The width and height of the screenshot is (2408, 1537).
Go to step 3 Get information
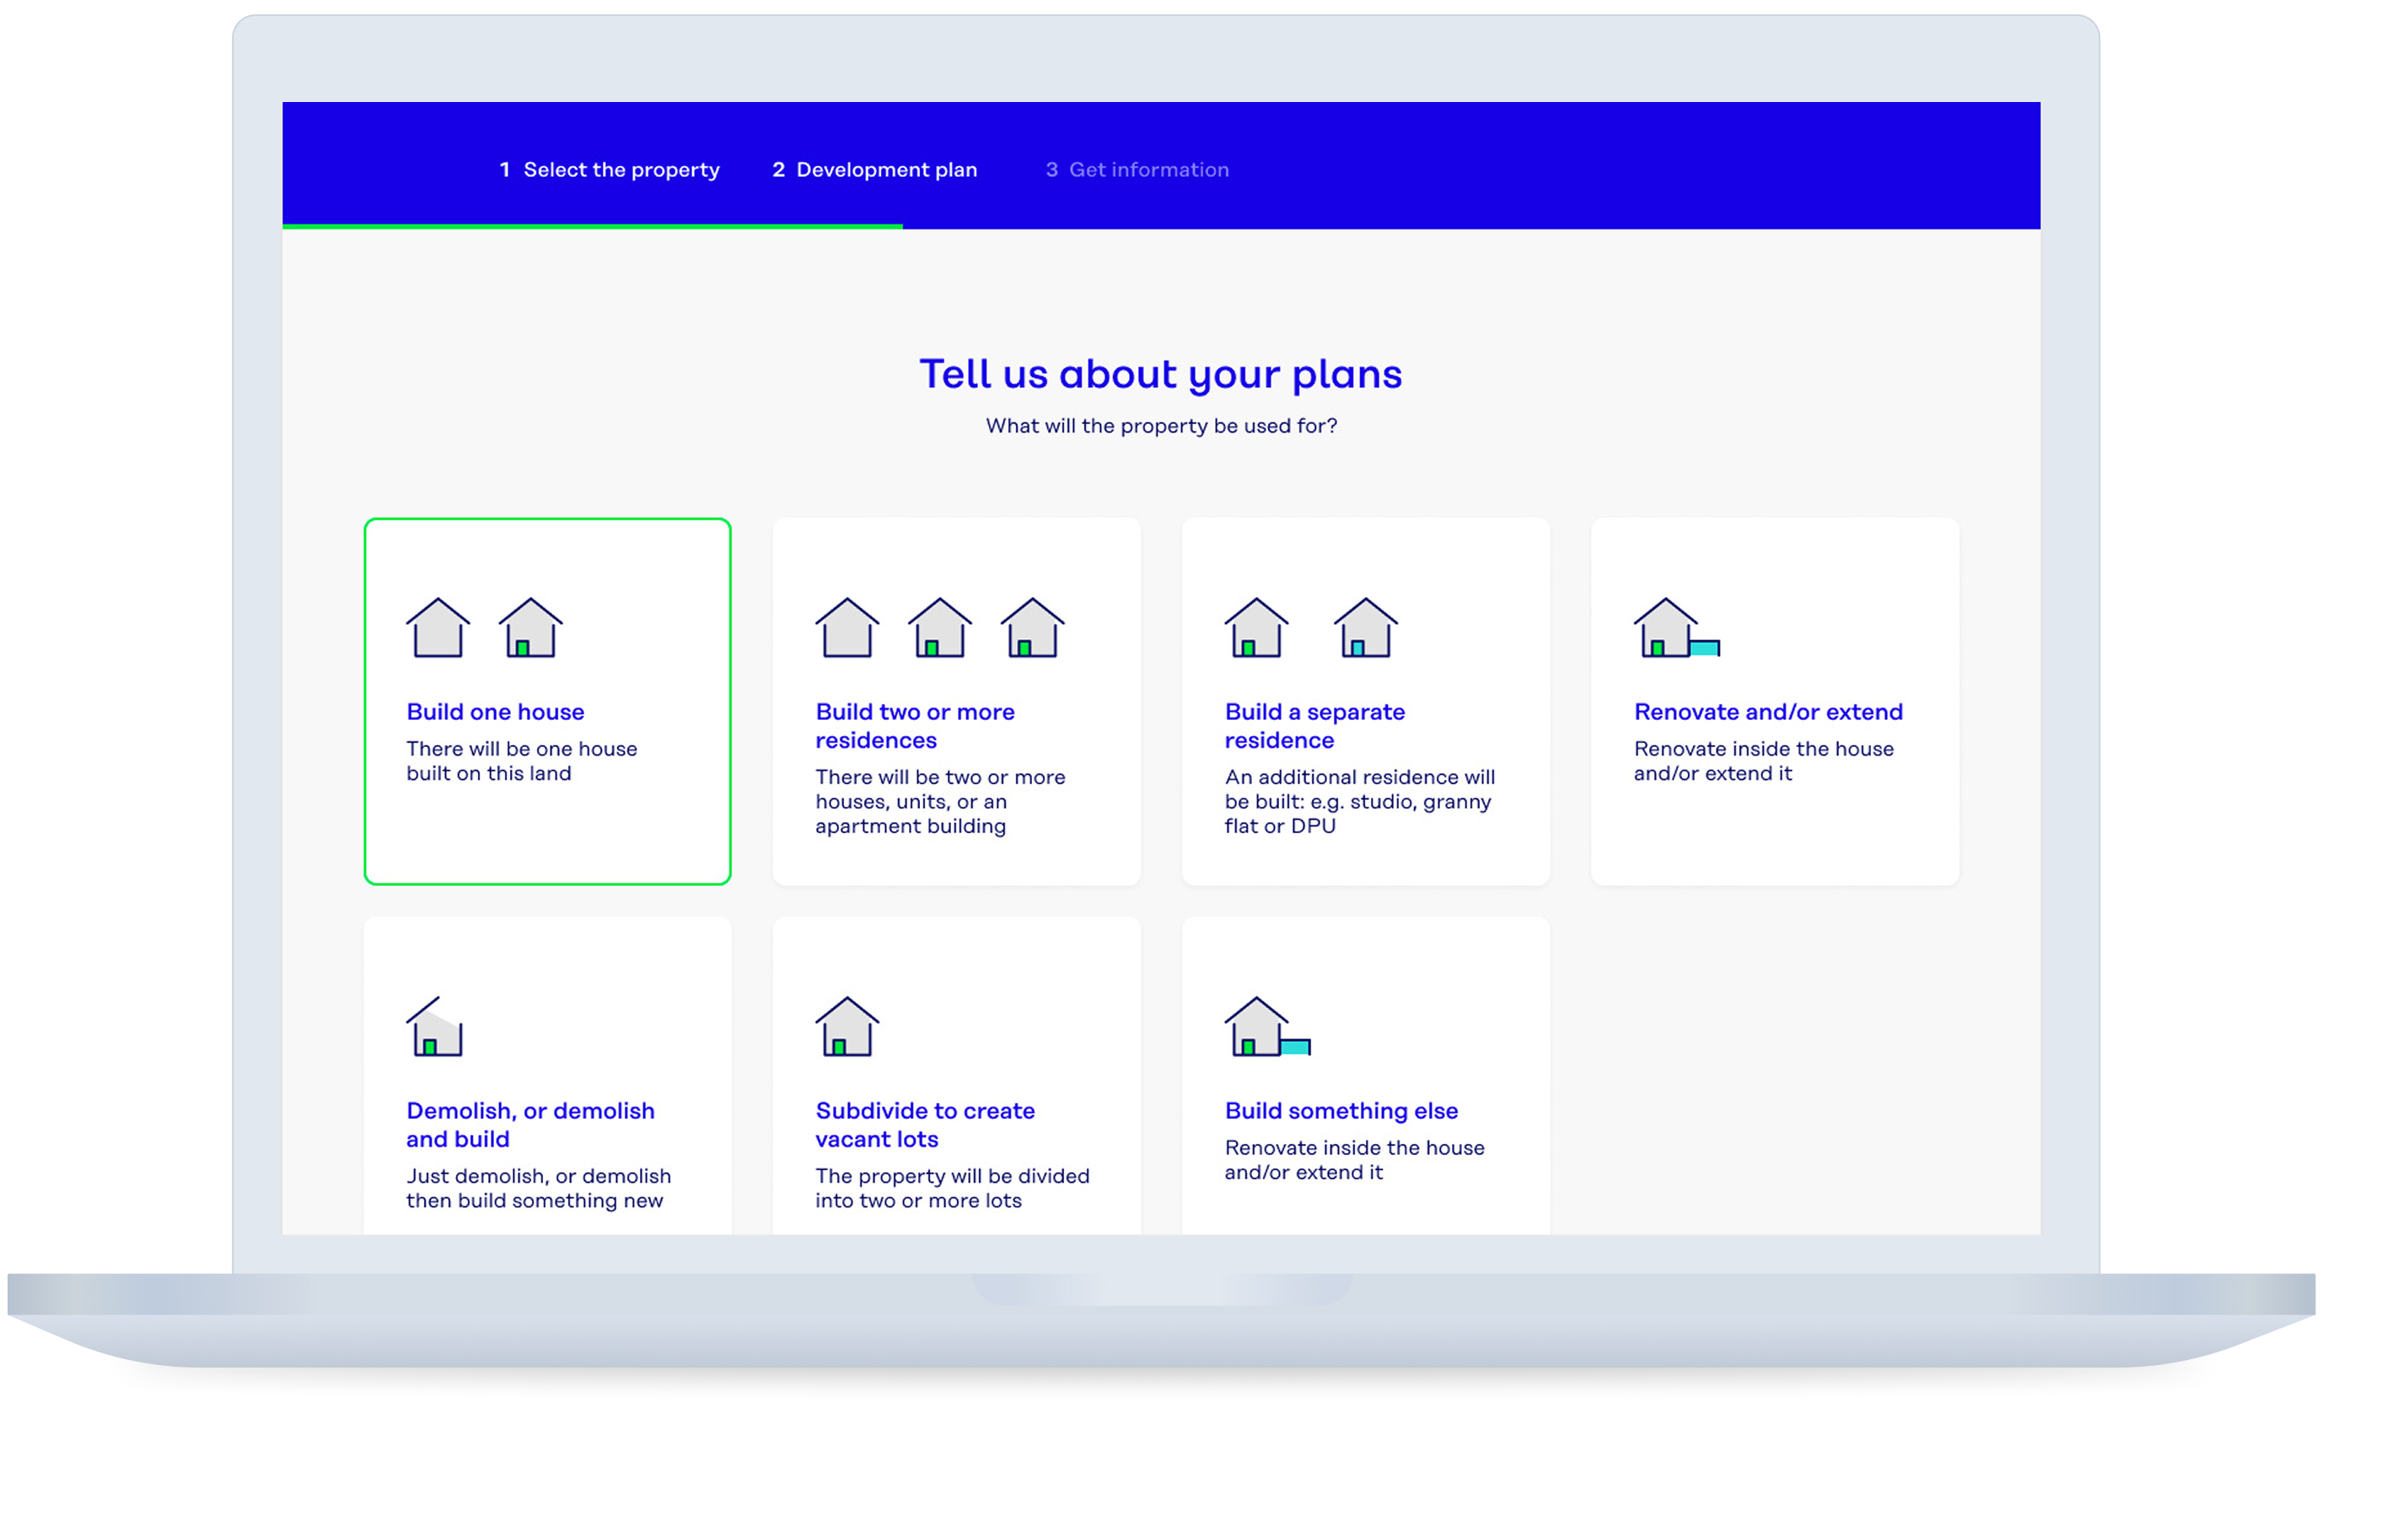click(x=1137, y=170)
